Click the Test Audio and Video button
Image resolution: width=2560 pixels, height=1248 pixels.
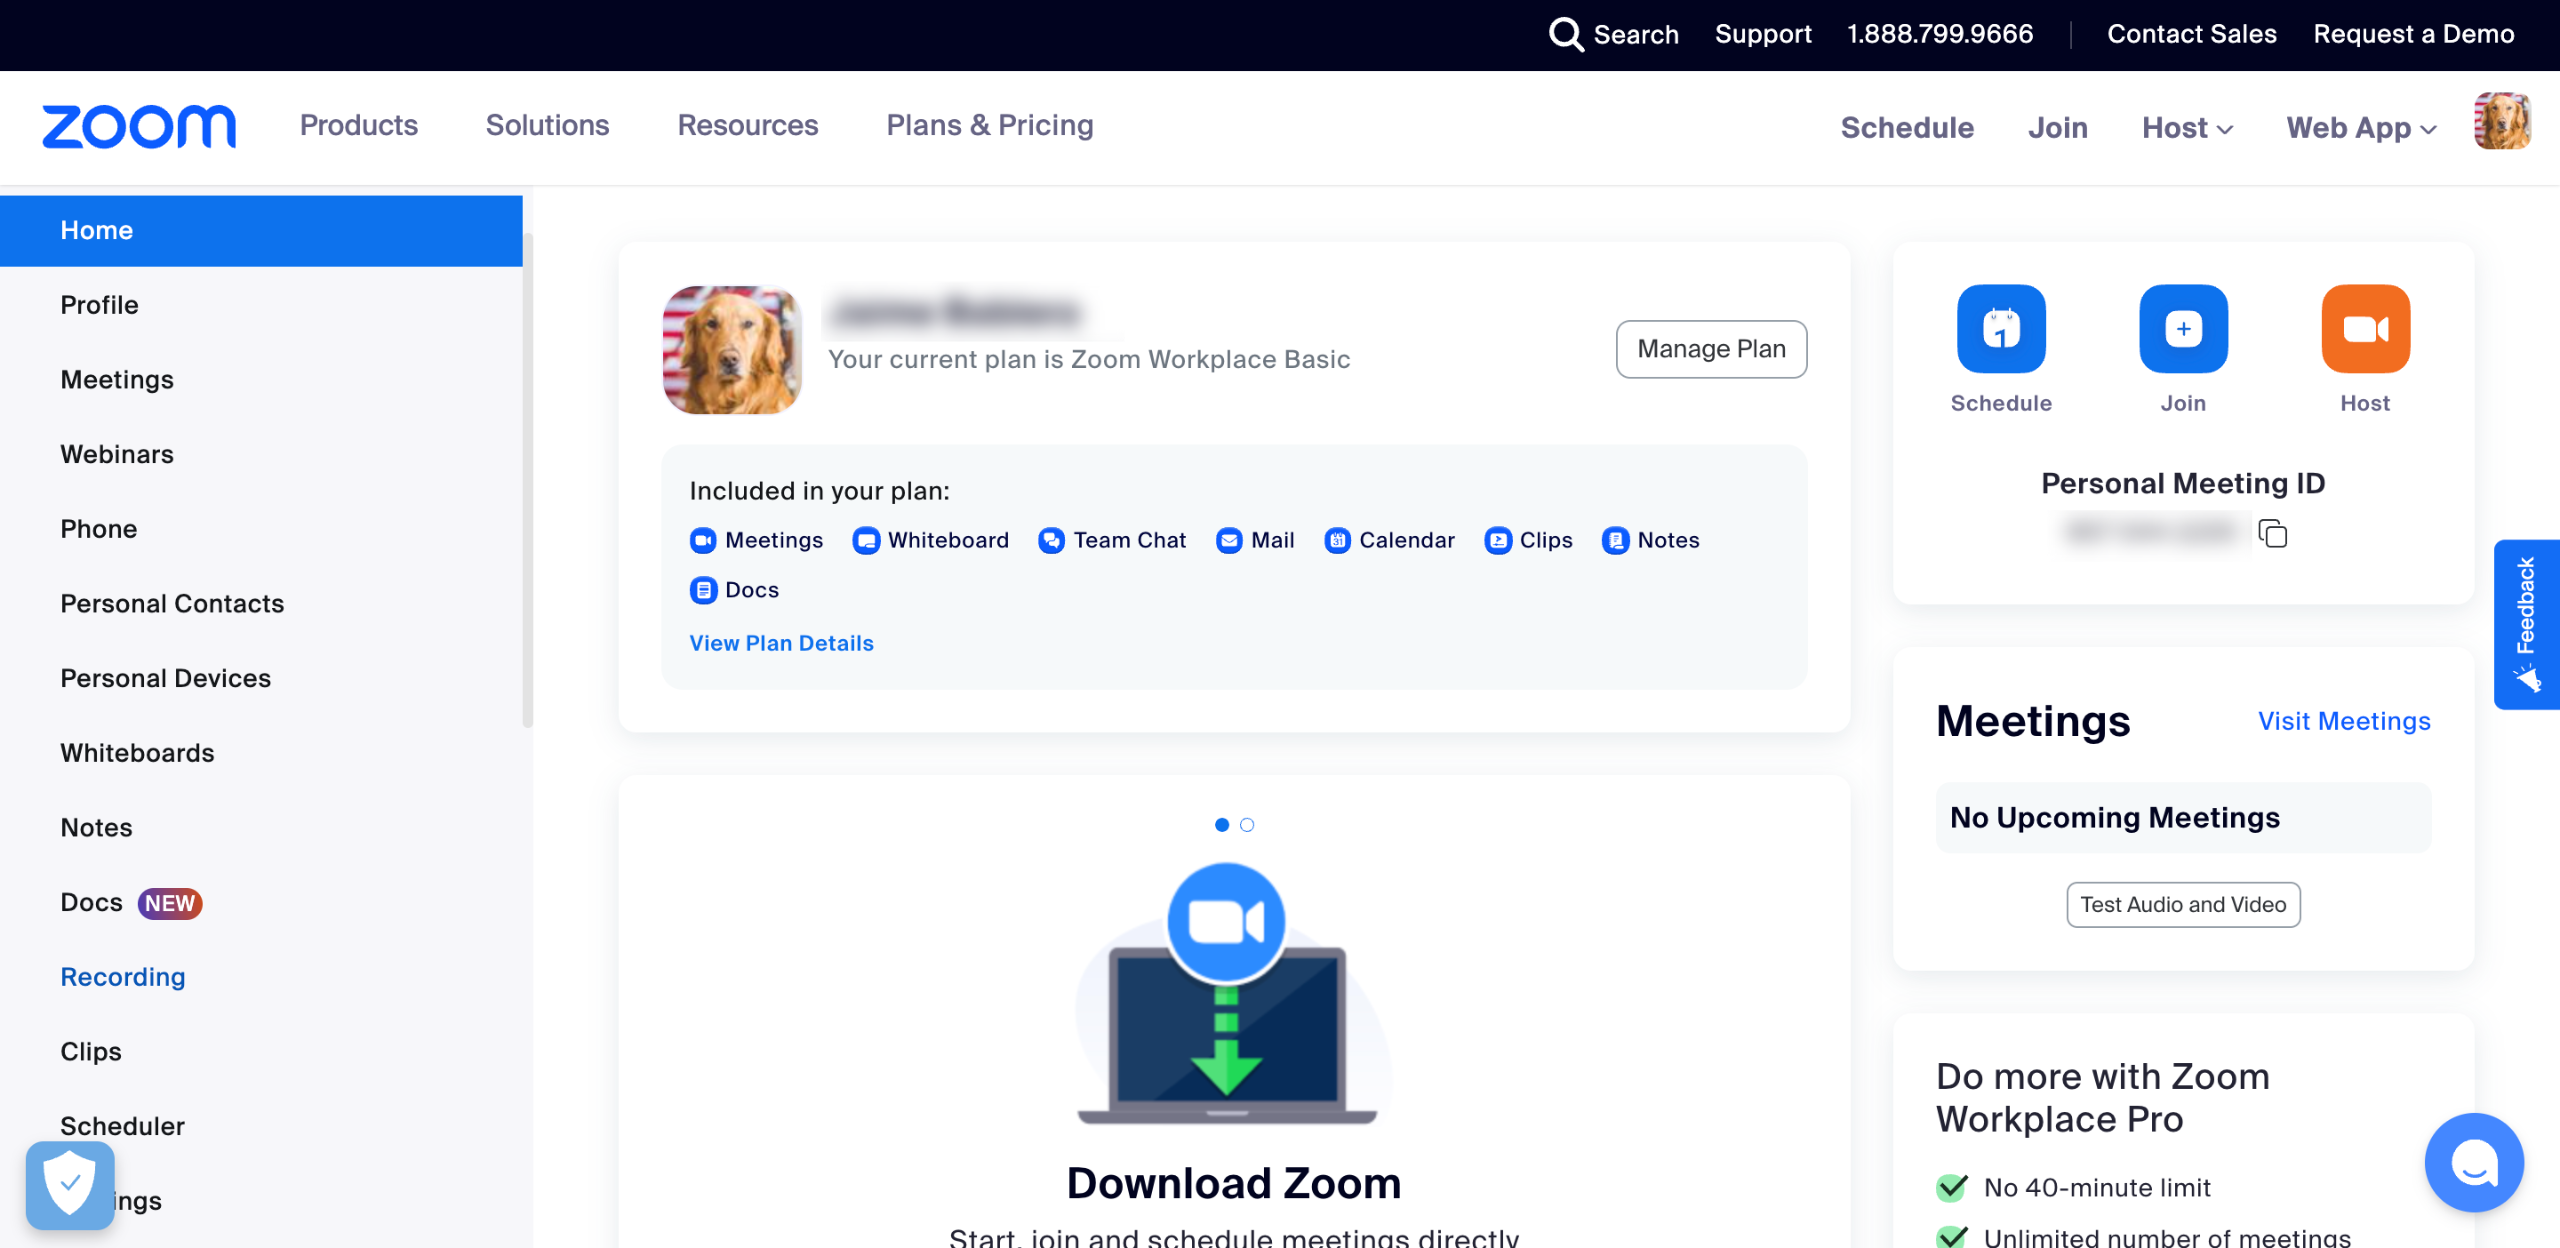[x=2183, y=905]
